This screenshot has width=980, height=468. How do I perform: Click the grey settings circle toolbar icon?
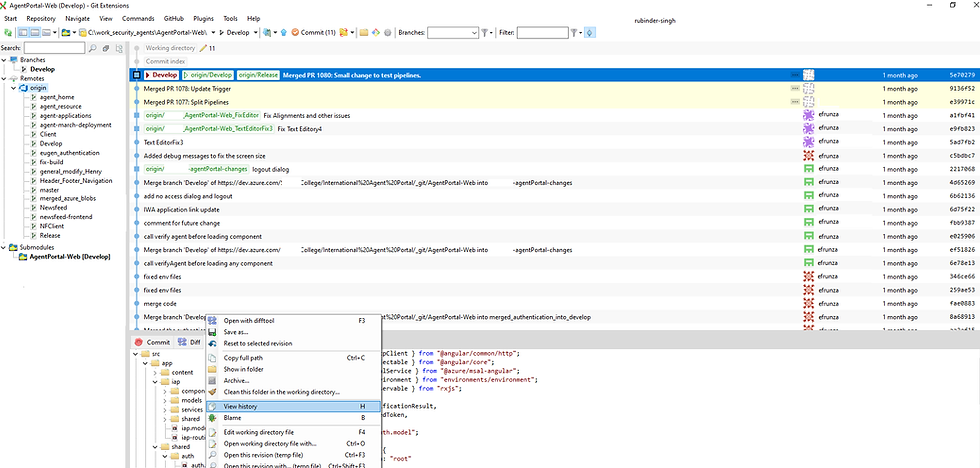pyautogui.click(x=388, y=32)
